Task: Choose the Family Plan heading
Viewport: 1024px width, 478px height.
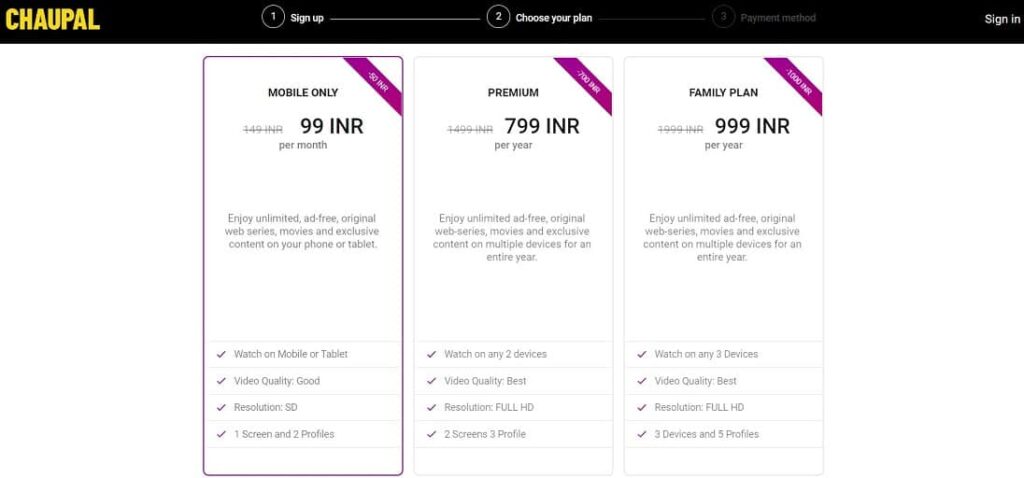Action: [x=723, y=93]
